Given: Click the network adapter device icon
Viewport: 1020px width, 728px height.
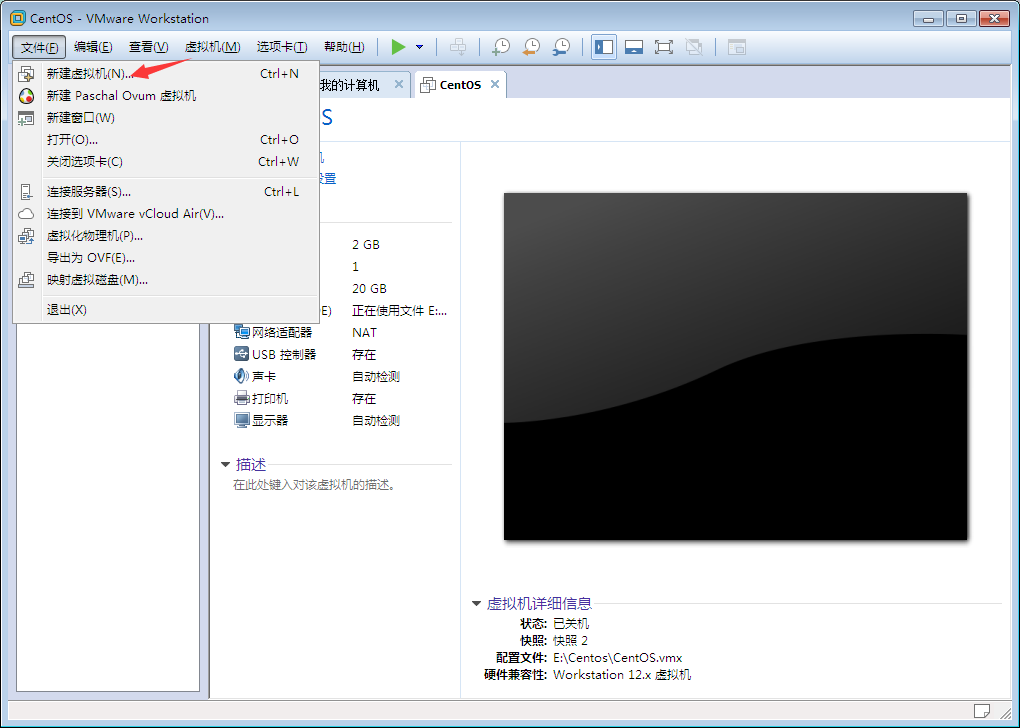Looking at the screenshot, I should (241, 332).
